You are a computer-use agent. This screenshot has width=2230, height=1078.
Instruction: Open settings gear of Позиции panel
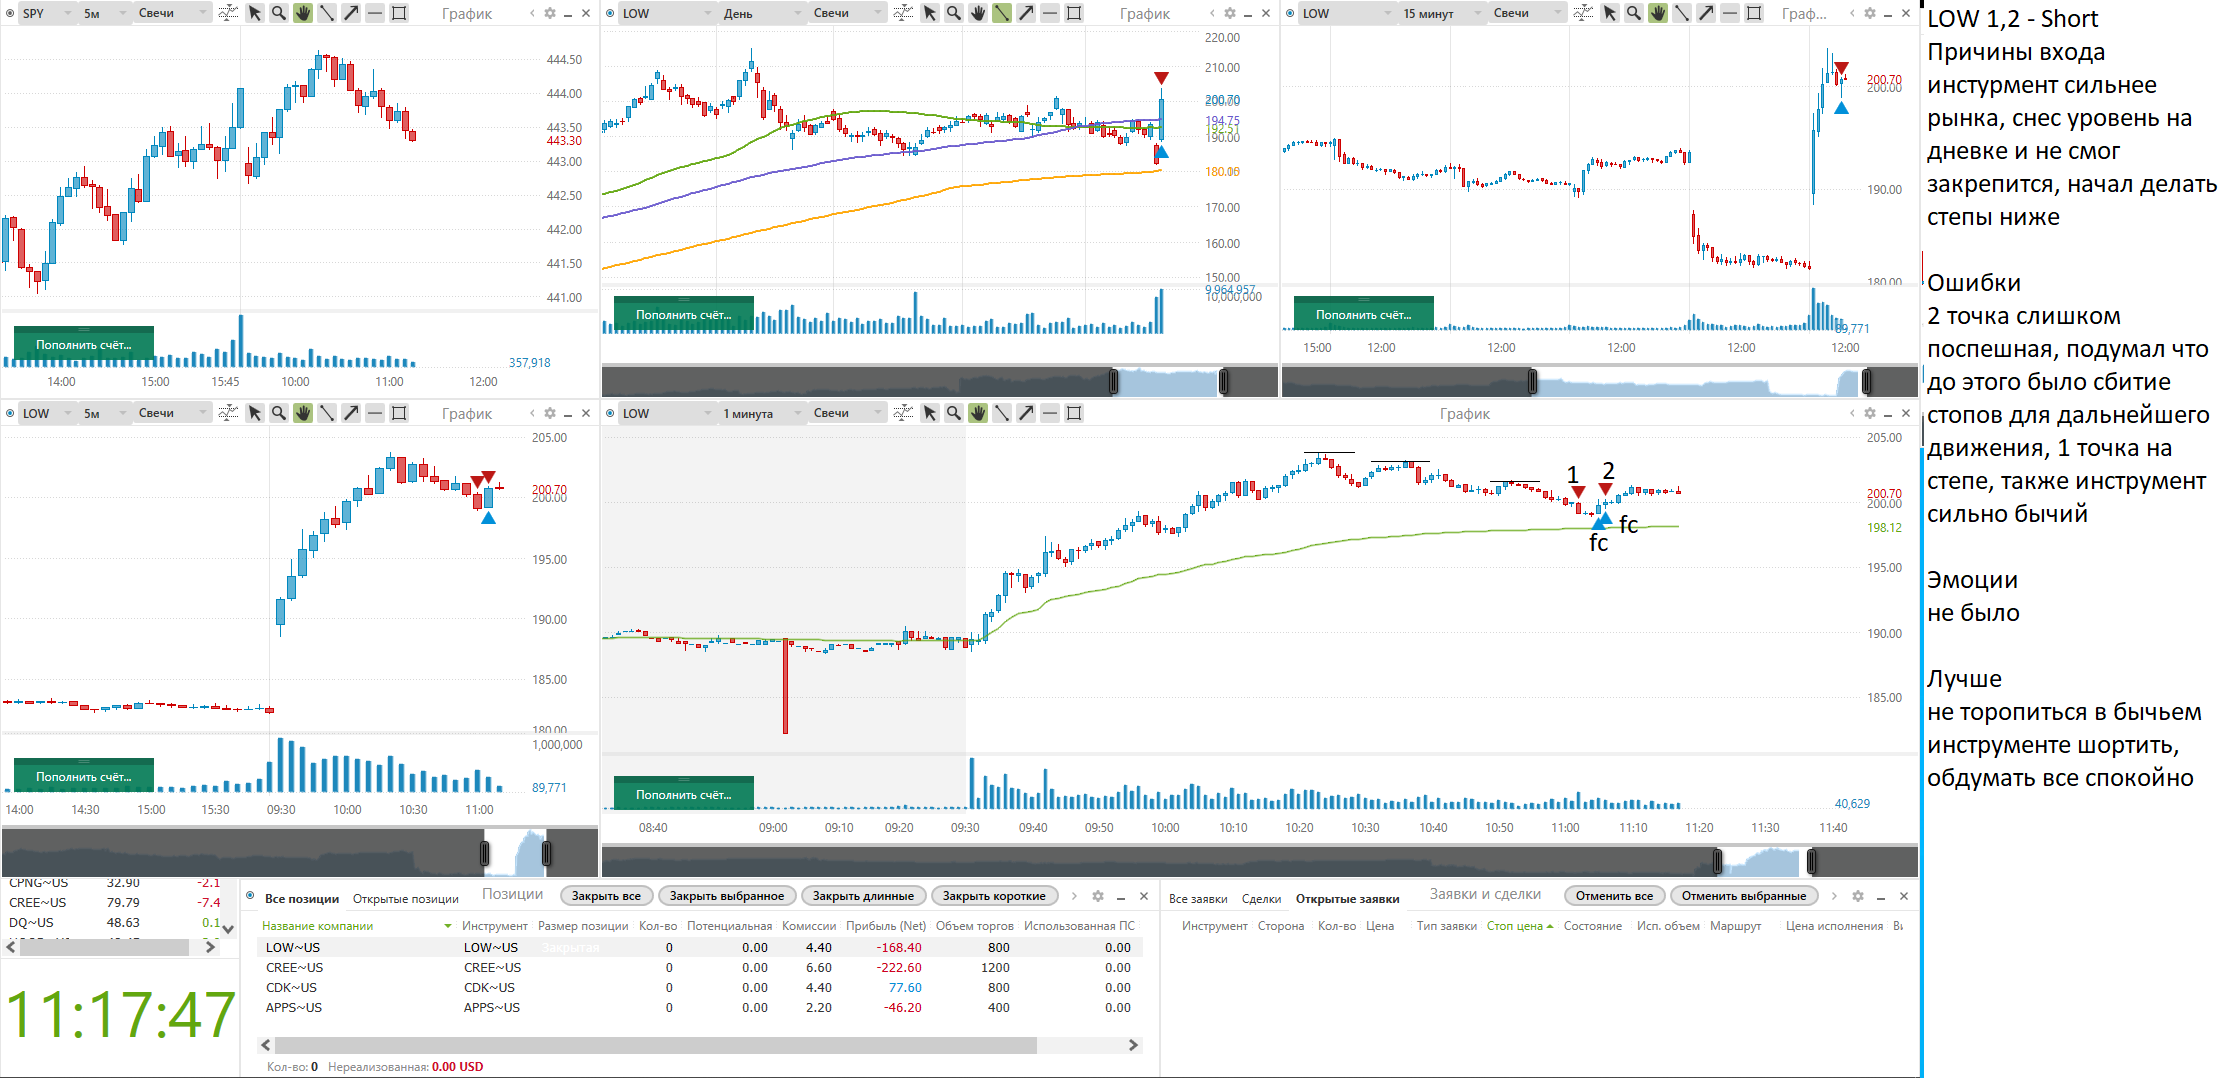click(1098, 896)
